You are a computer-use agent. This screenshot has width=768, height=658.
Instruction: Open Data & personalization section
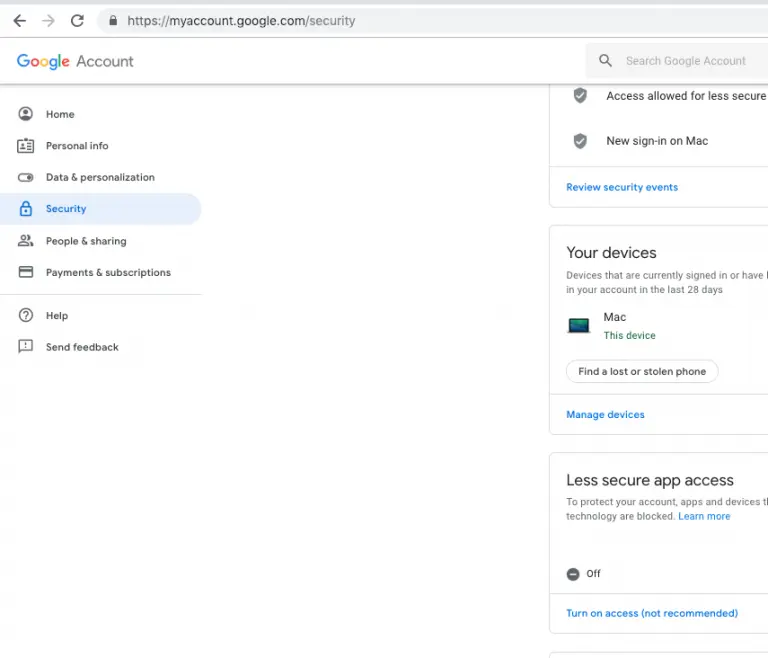point(100,177)
